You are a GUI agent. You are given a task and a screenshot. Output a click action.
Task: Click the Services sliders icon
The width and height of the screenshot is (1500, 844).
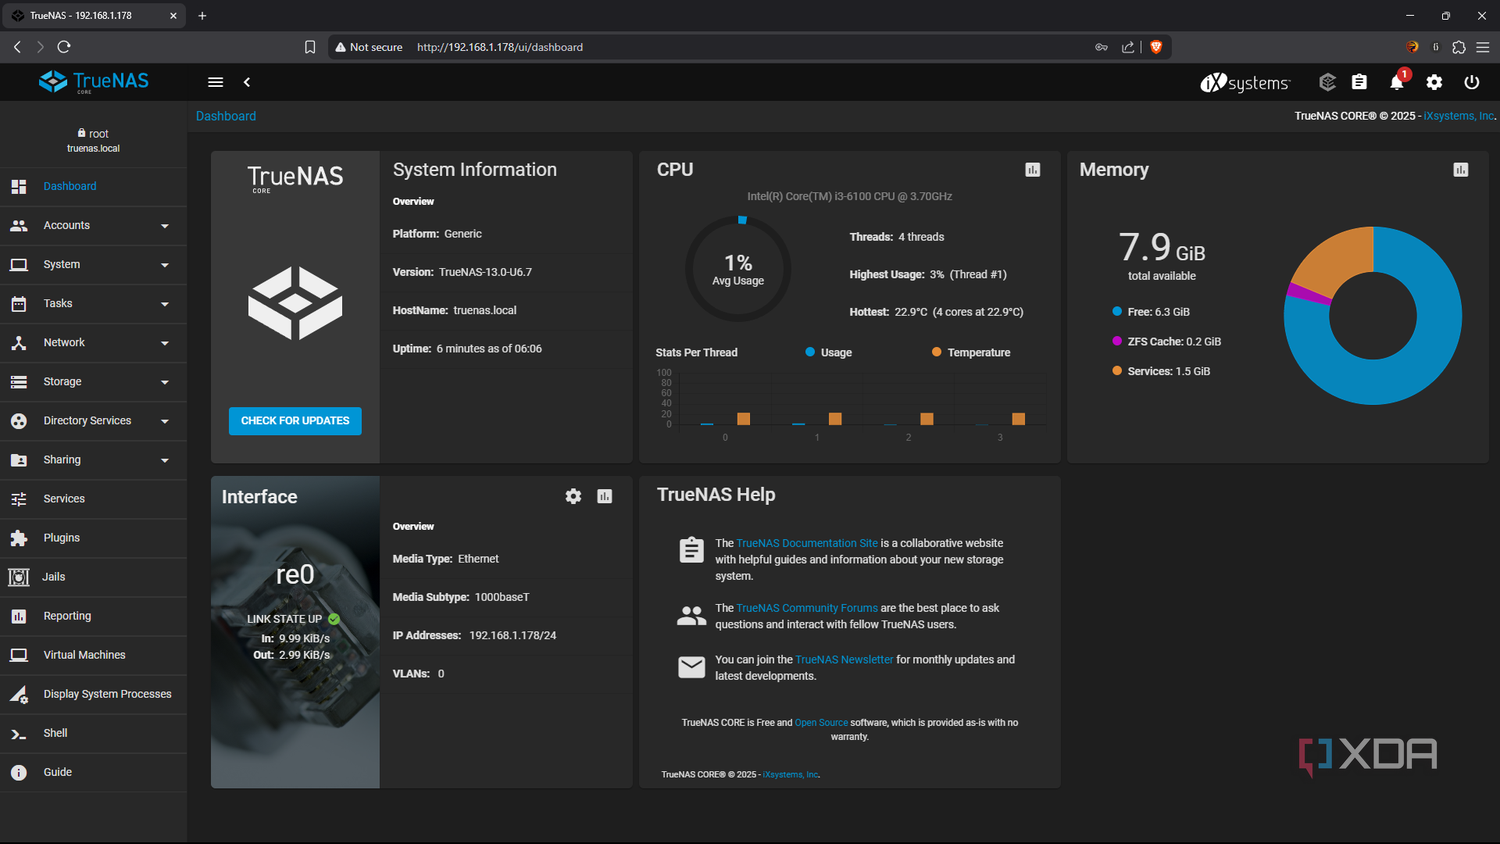pyautogui.click(x=19, y=499)
